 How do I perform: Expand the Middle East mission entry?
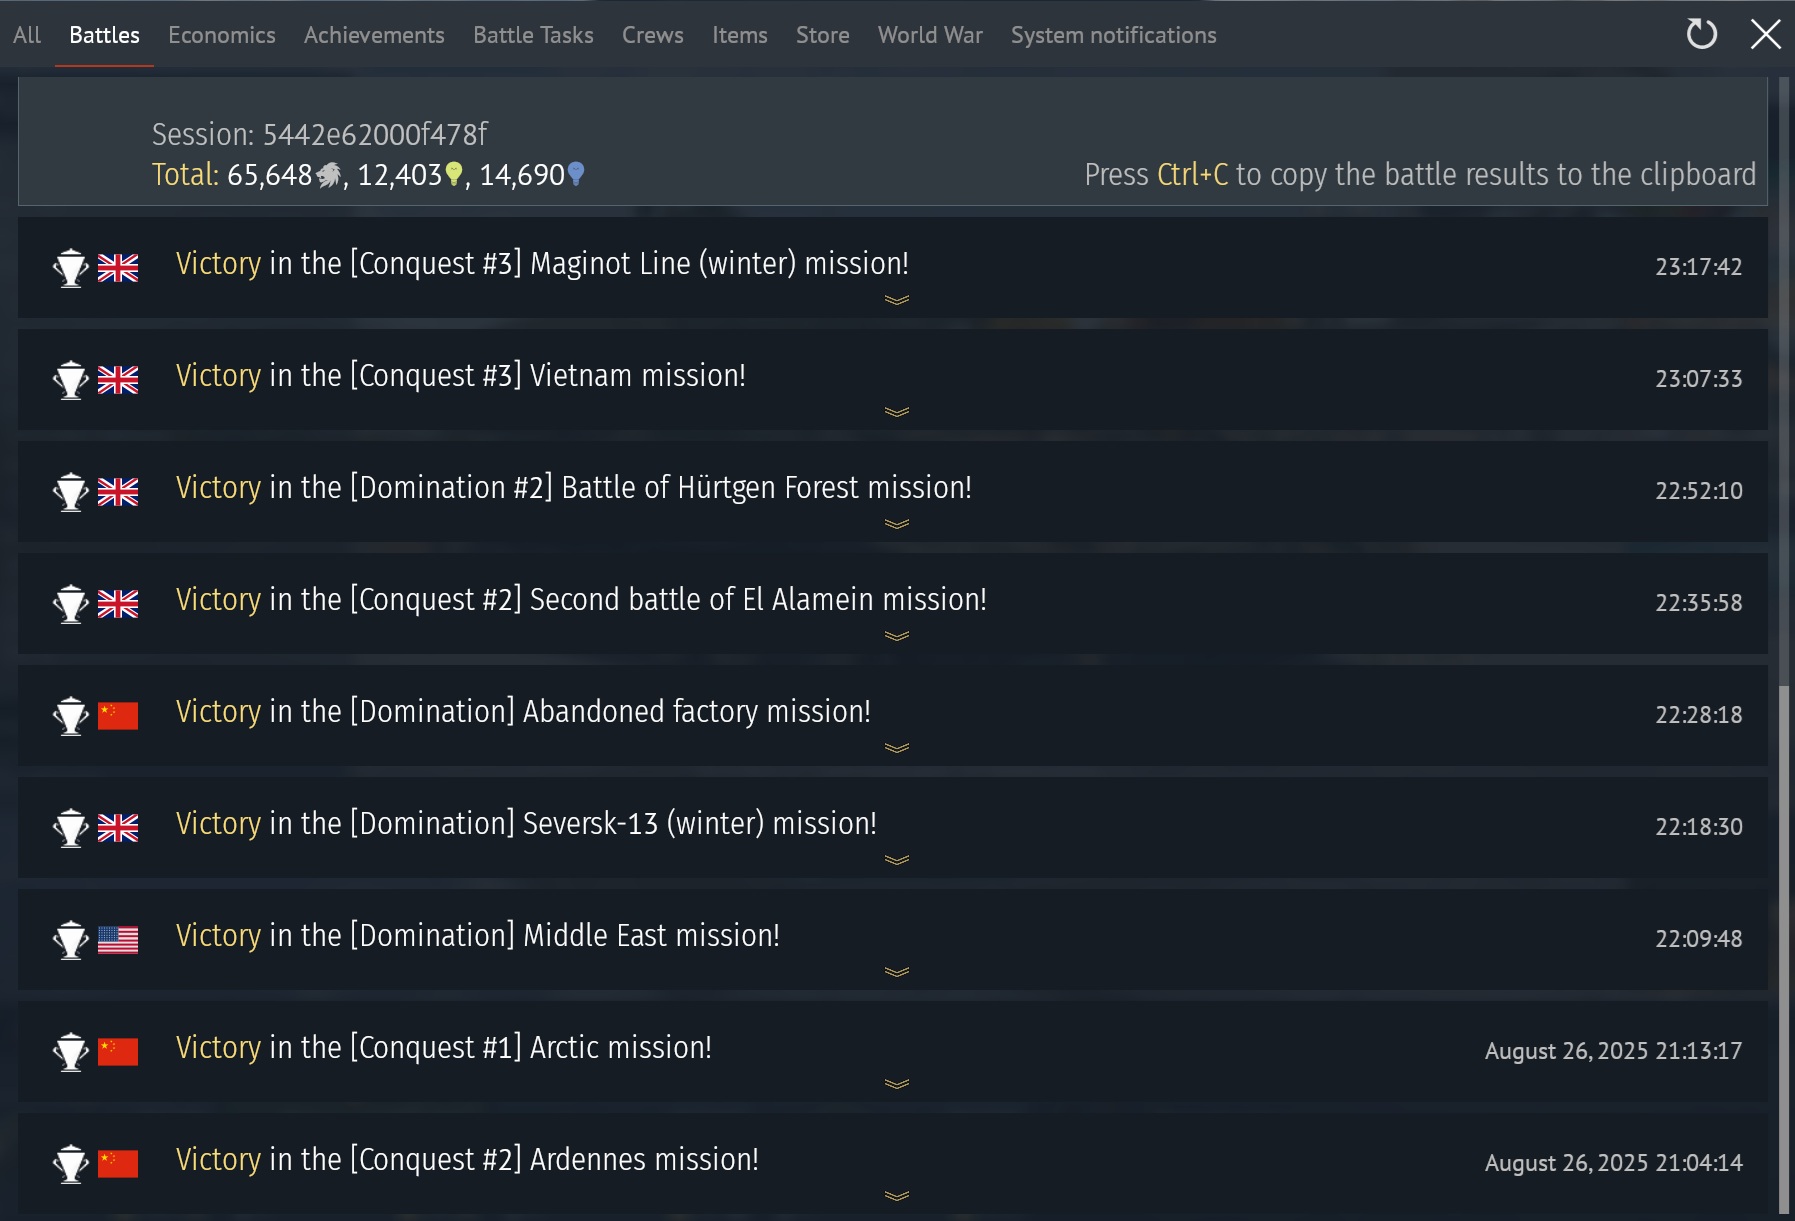click(x=897, y=972)
